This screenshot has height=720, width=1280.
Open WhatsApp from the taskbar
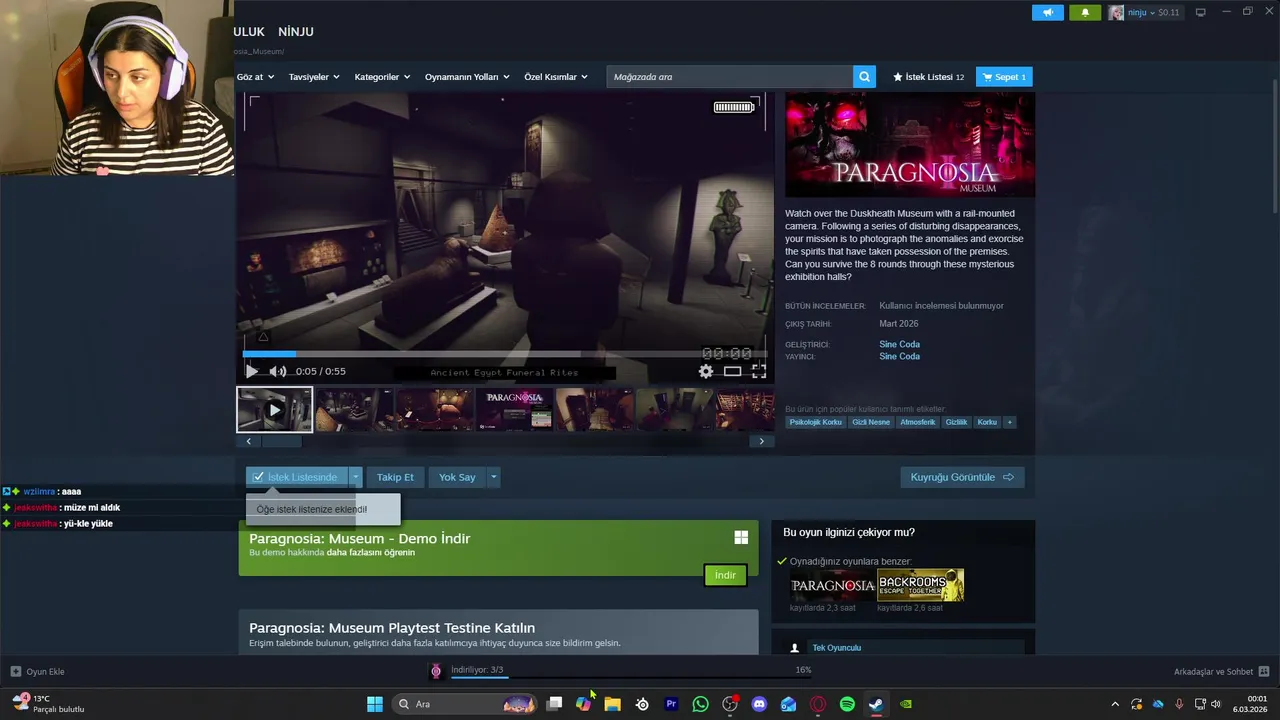(x=700, y=704)
